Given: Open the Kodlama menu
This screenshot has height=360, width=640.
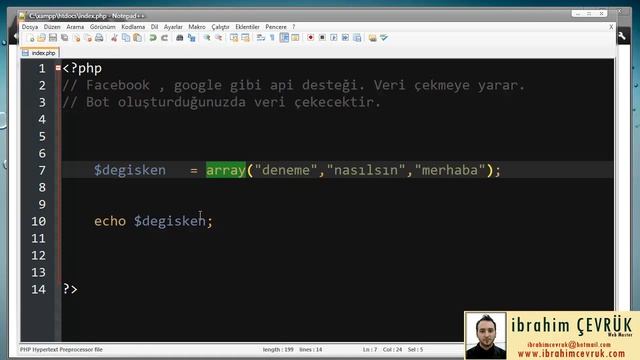Looking at the screenshot, I should point(133,27).
